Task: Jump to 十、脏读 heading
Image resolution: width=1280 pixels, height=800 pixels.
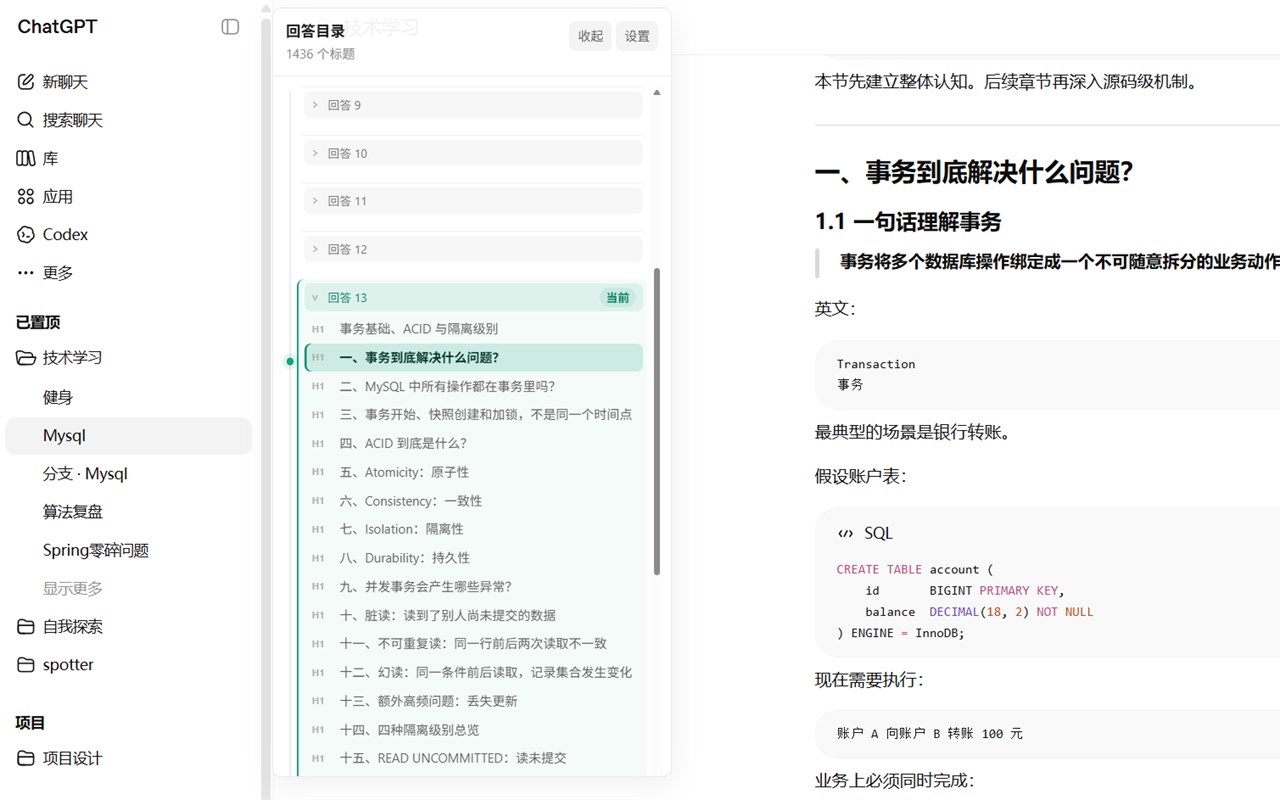Action: [474, 615]
